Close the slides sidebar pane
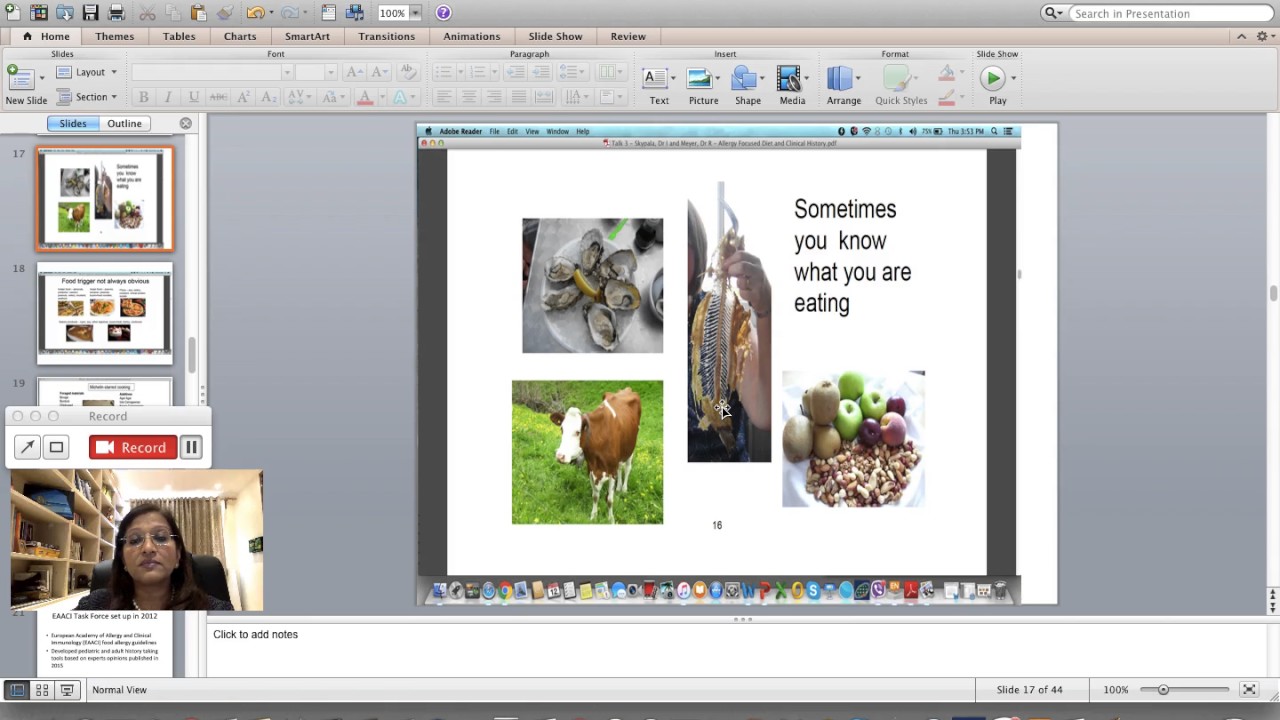The width and height of the screenshot is (1280, 720). [185, 123]
